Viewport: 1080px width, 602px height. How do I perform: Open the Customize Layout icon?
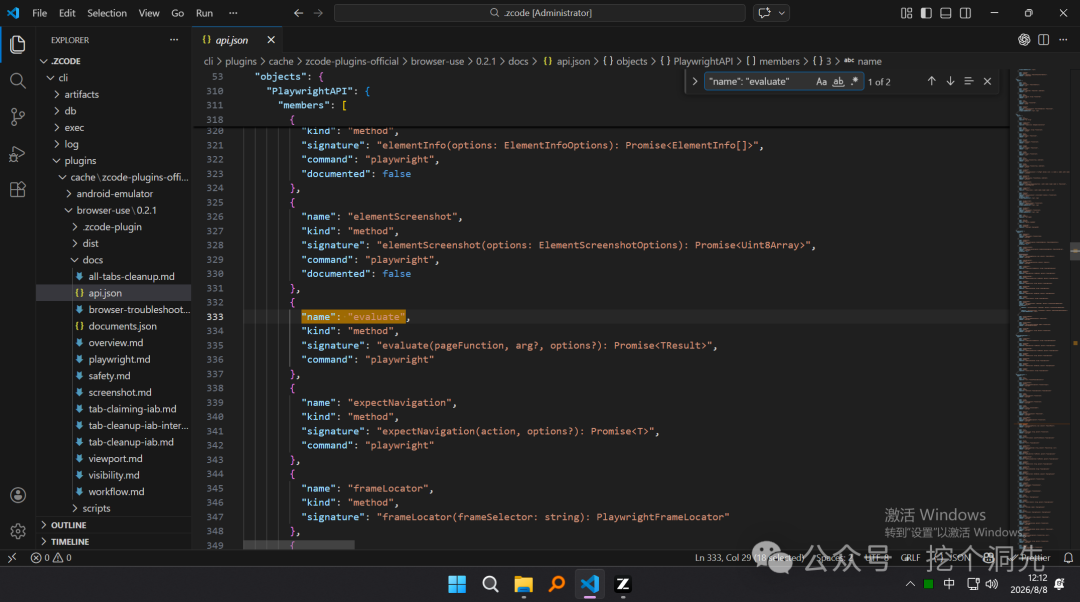[x=906, y=13]
